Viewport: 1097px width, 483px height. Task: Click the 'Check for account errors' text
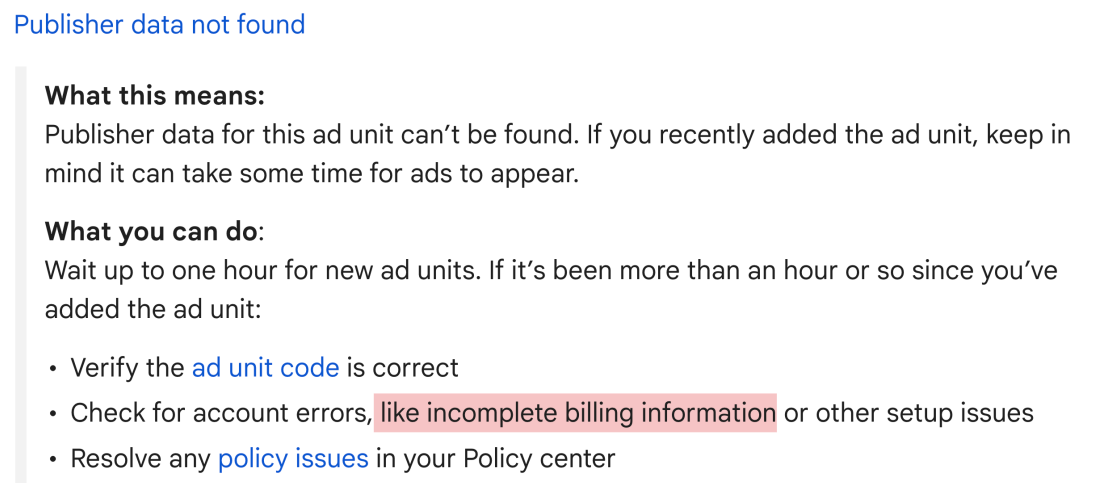click(220, 413)
